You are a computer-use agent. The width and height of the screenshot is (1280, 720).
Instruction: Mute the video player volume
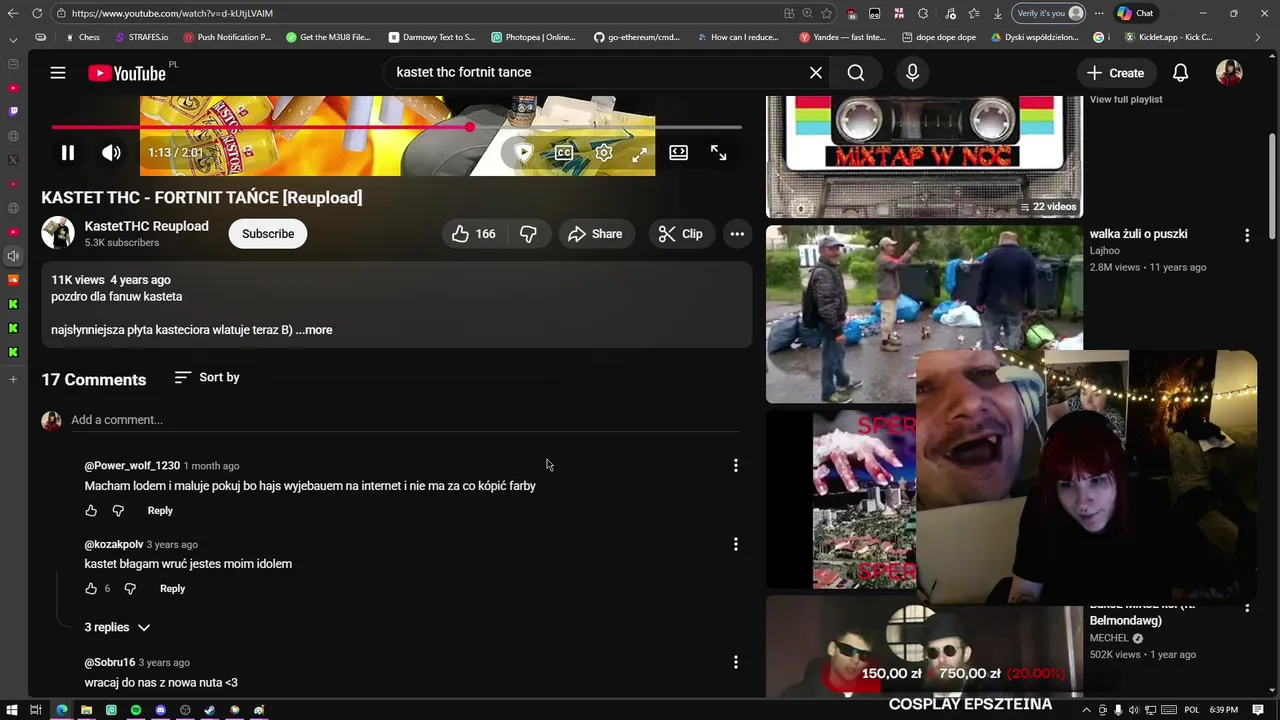coord(111,153)
